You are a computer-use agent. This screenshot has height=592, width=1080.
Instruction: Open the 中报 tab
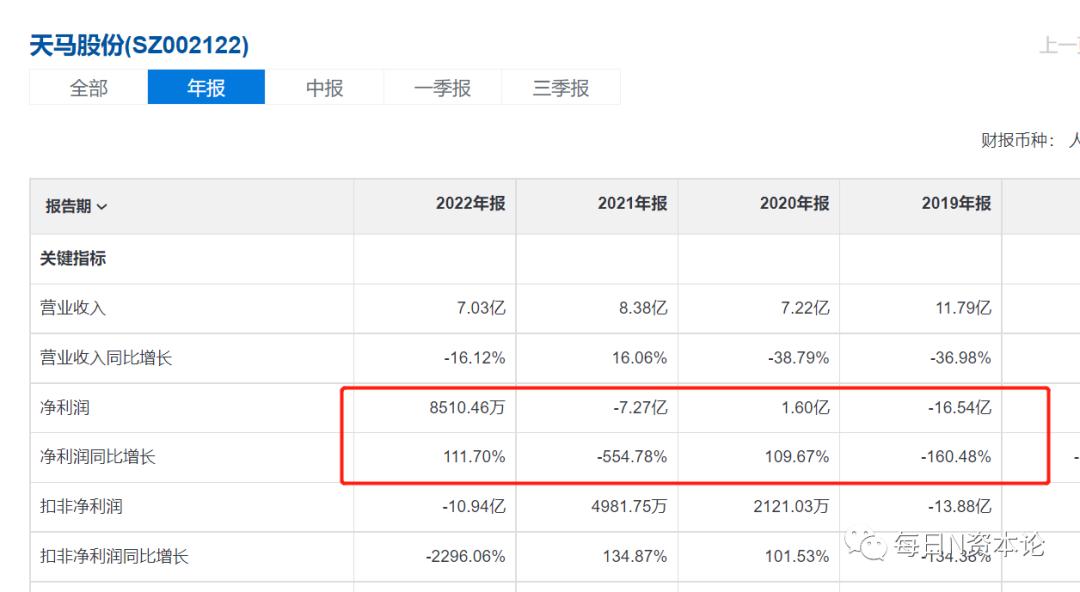pos(324,88)
